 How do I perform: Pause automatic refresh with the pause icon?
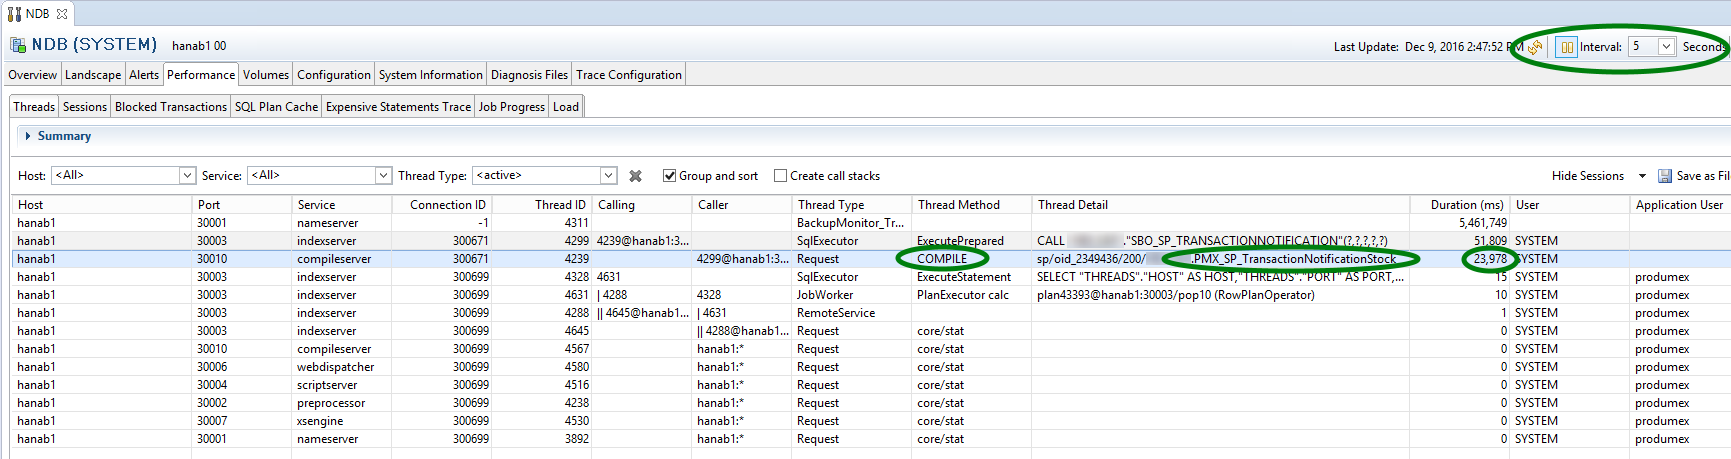point(1567,47)
